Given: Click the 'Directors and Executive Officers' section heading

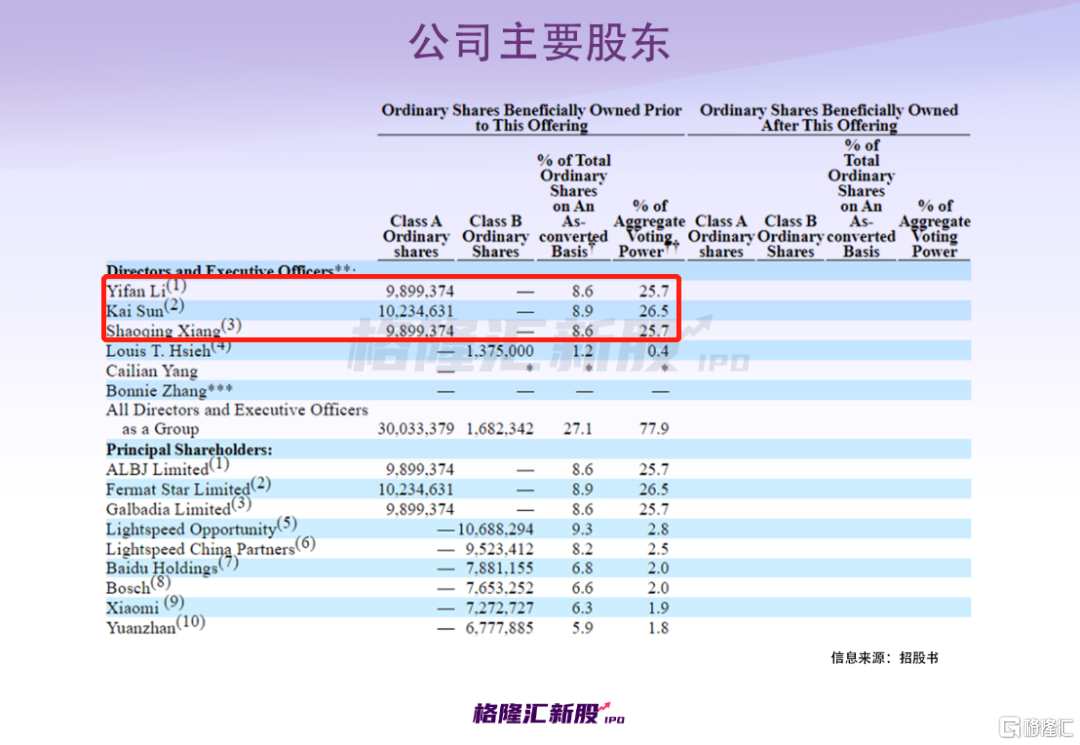Looking at the screenshot, I should [x=230, y=271].
